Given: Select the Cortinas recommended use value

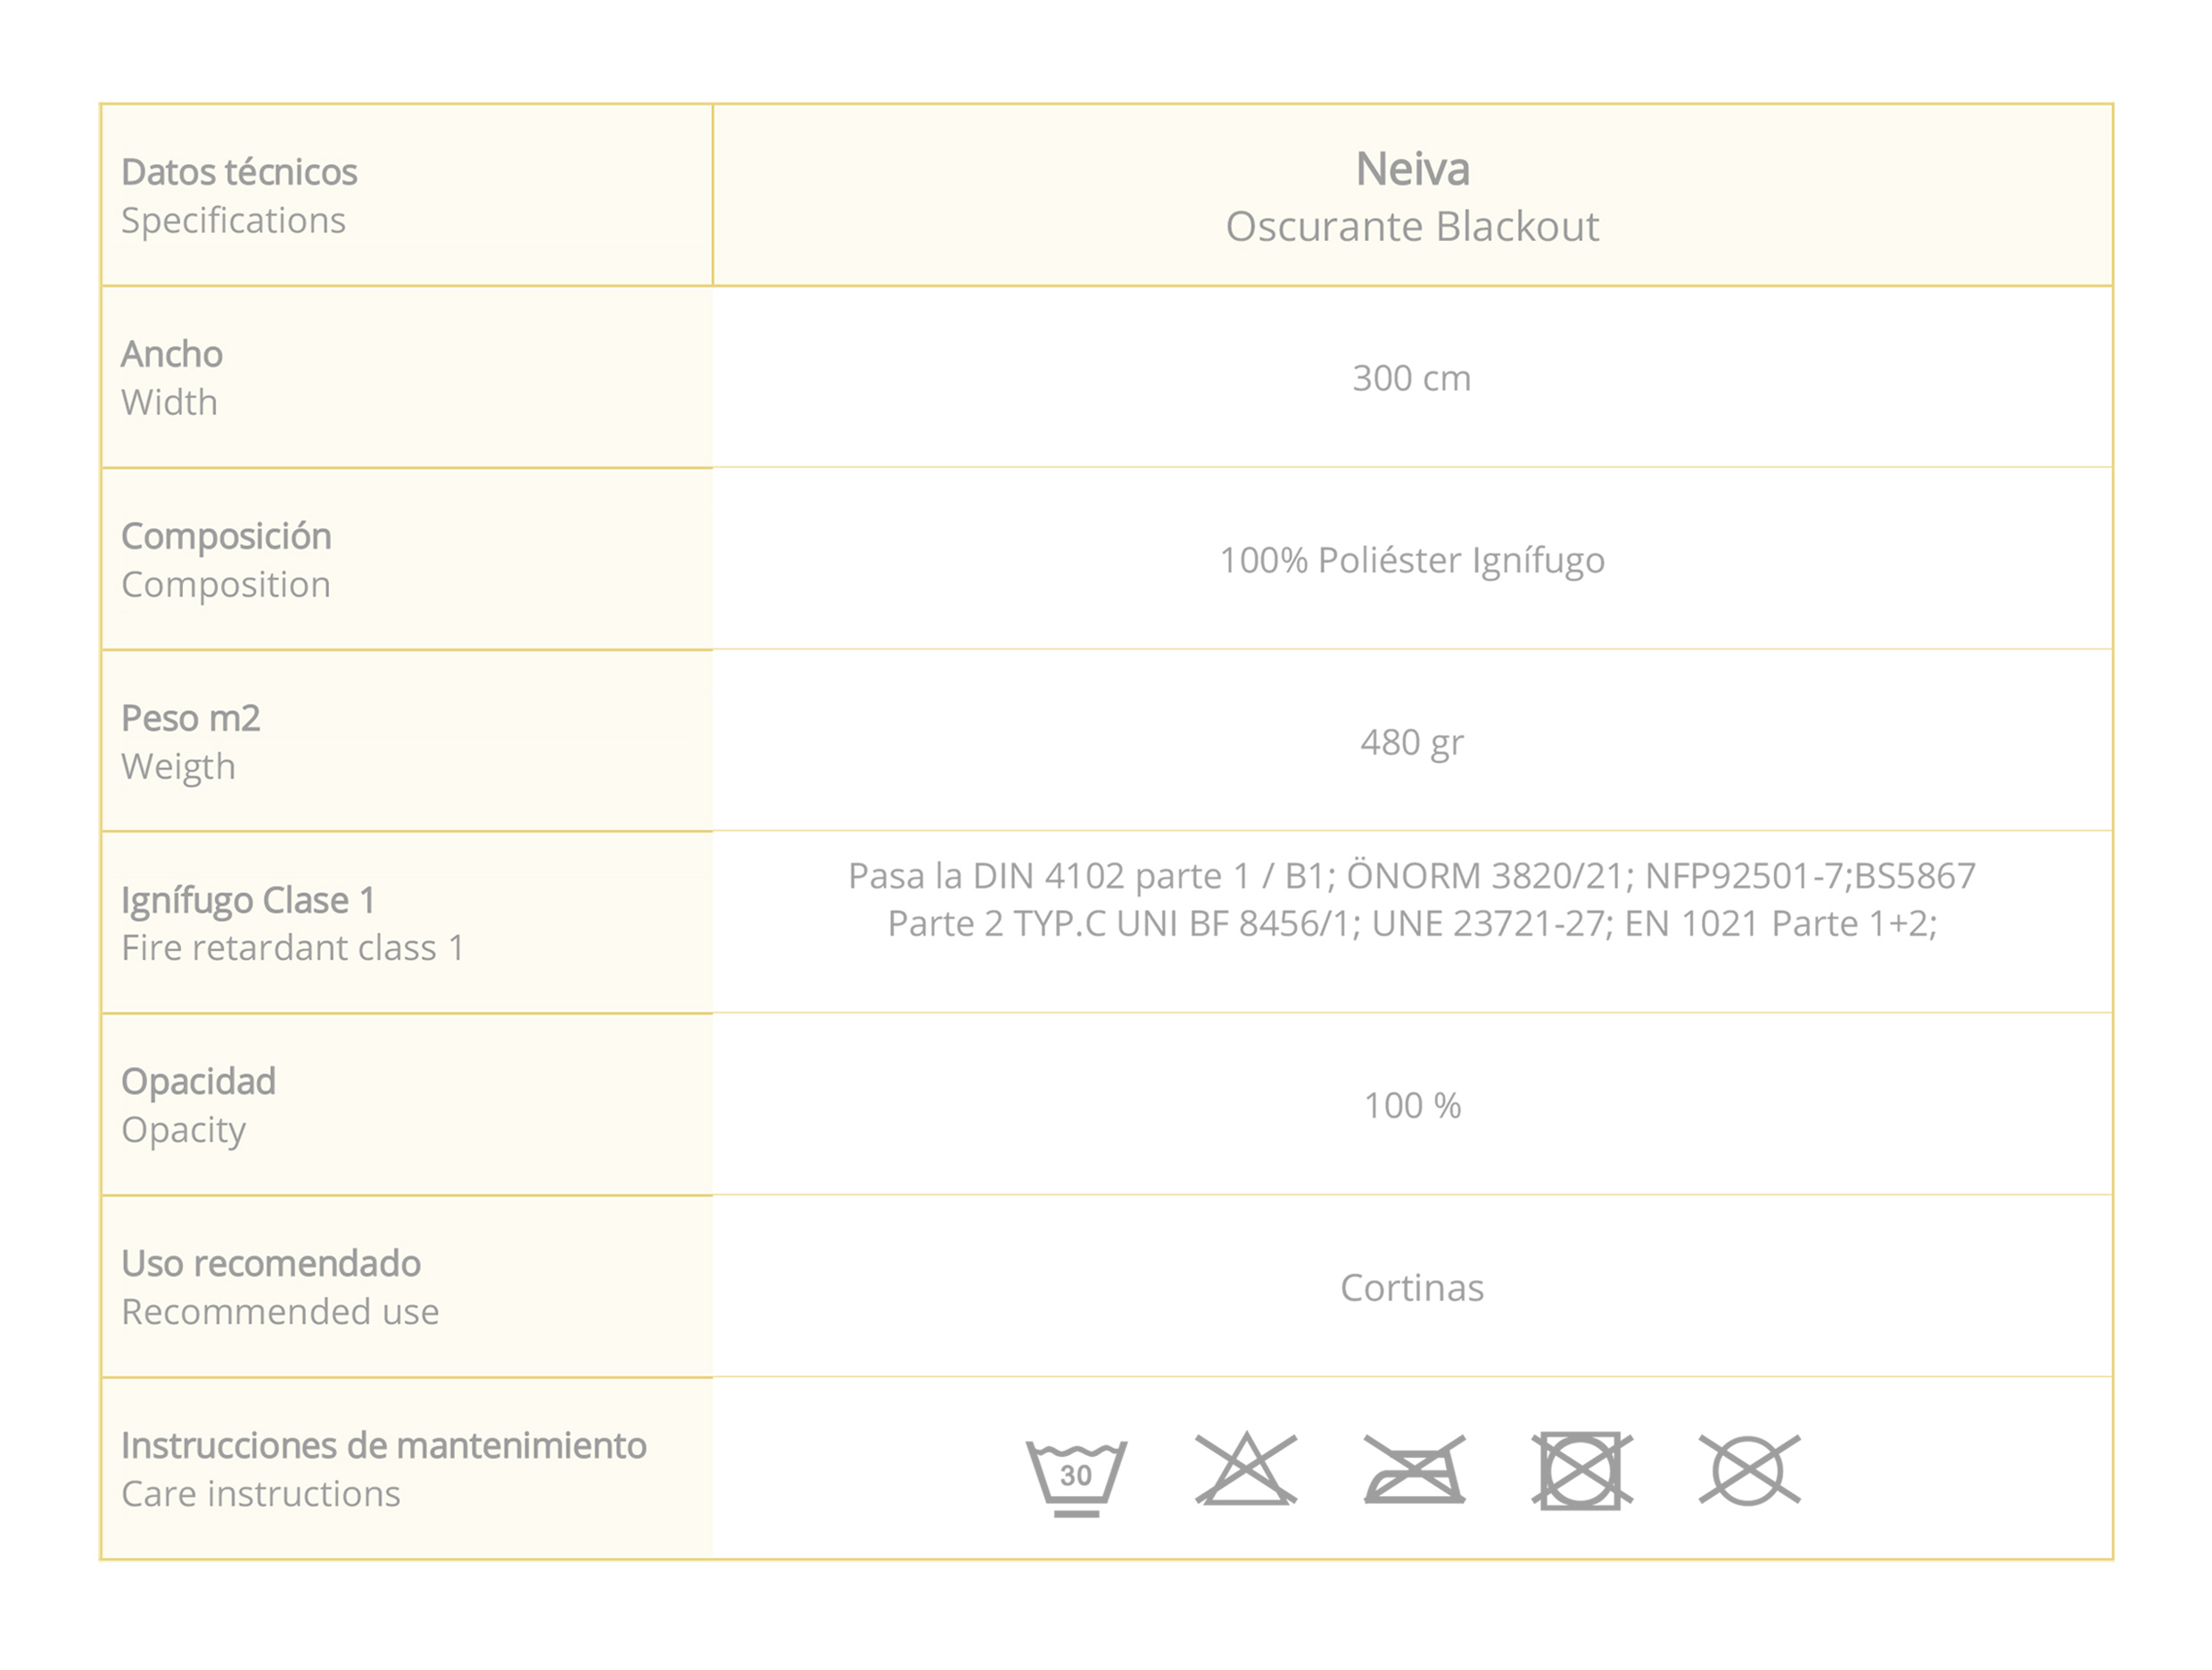Looking at the screenshot, I should [x=1411, y=1288].
